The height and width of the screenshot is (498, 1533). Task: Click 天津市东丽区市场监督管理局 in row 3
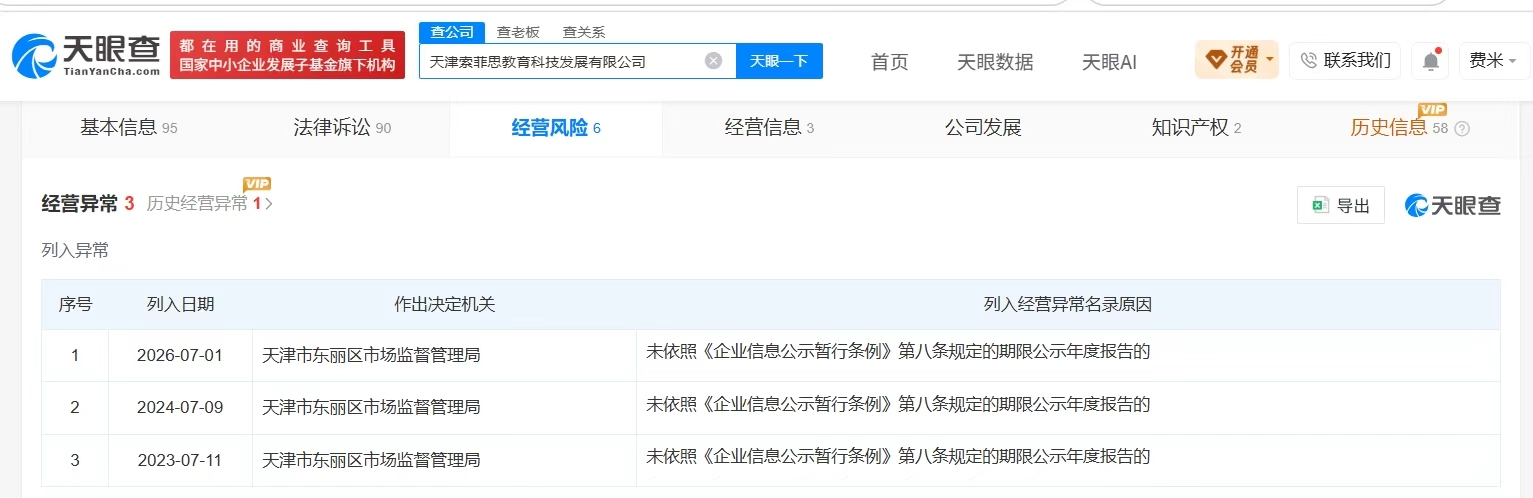[x=371, y=460]
